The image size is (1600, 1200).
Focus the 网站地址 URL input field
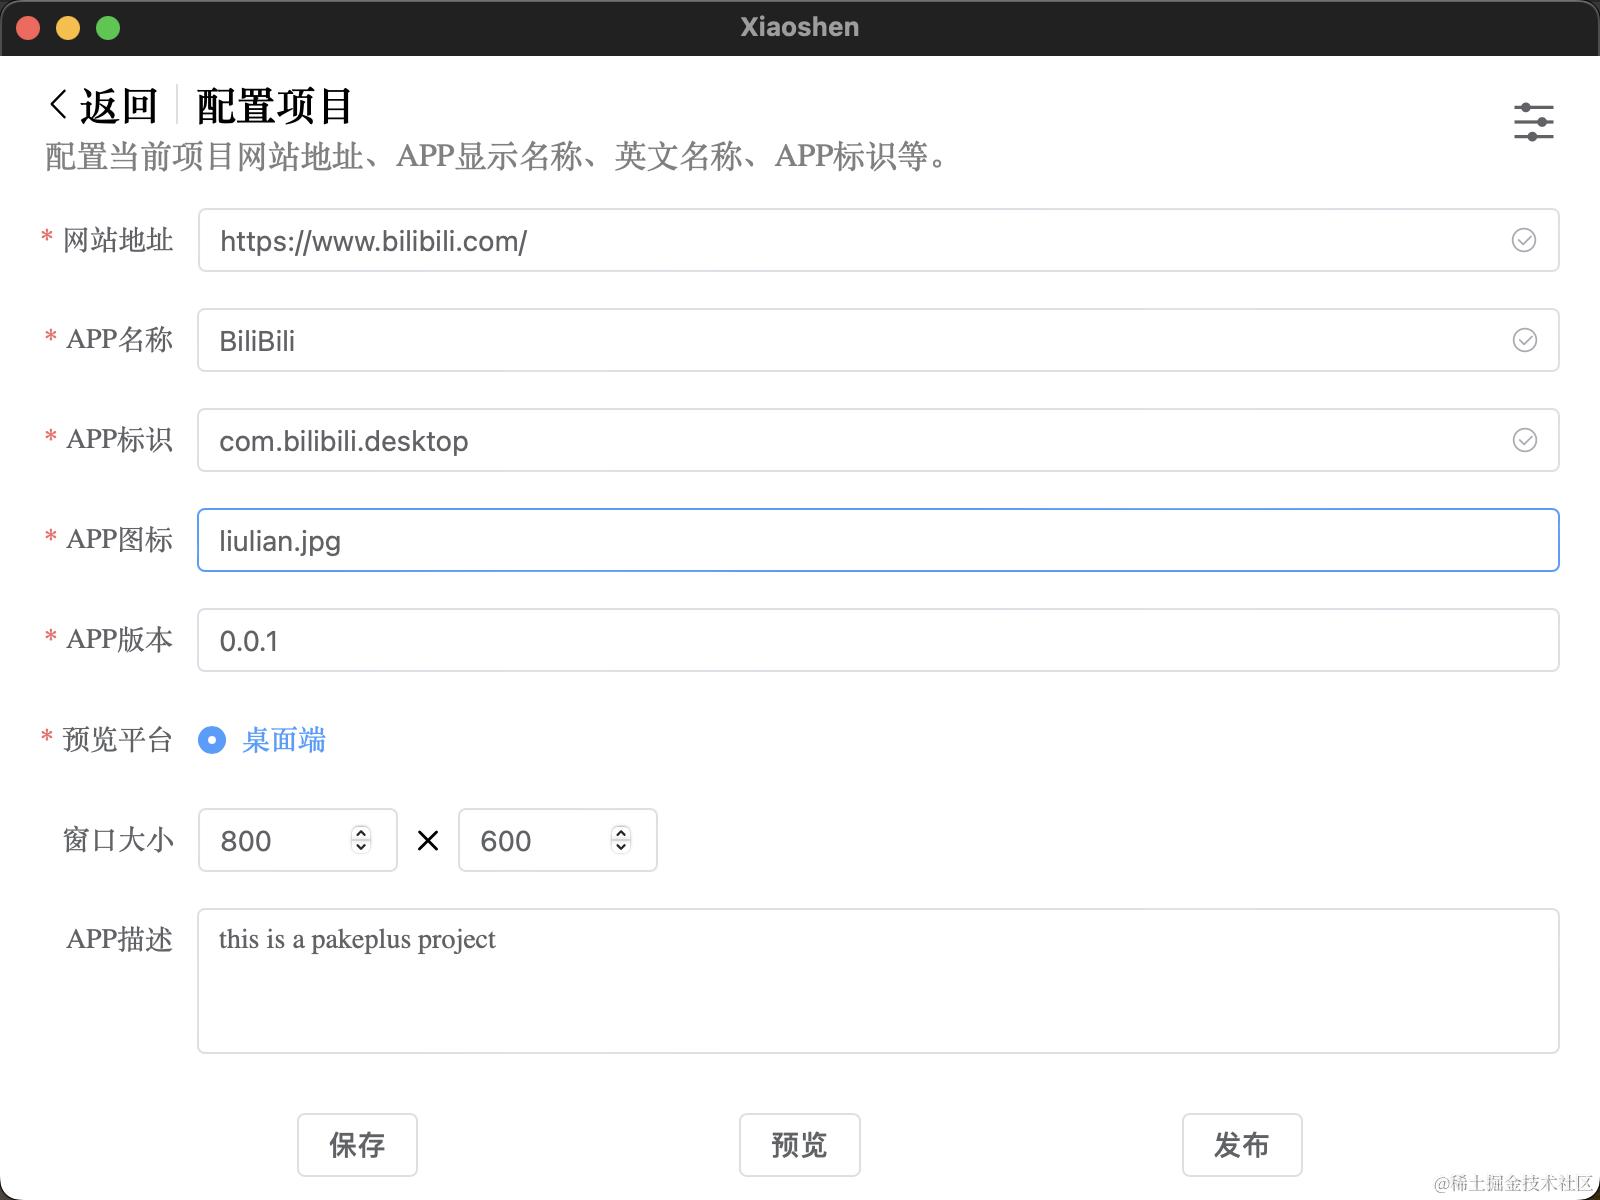(x=878, y=240)
